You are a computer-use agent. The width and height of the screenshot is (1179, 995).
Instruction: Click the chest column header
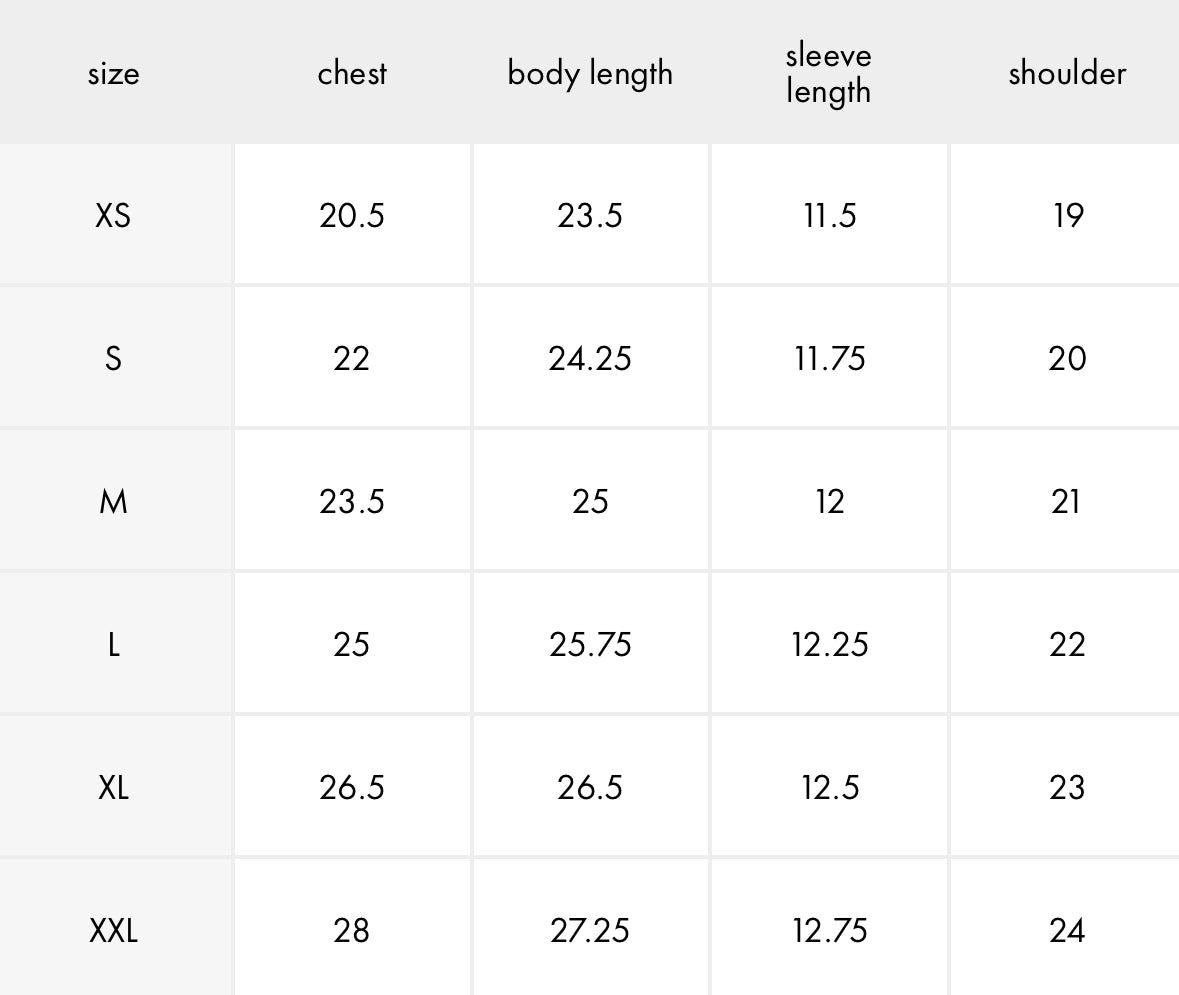[x=352, y=73]
